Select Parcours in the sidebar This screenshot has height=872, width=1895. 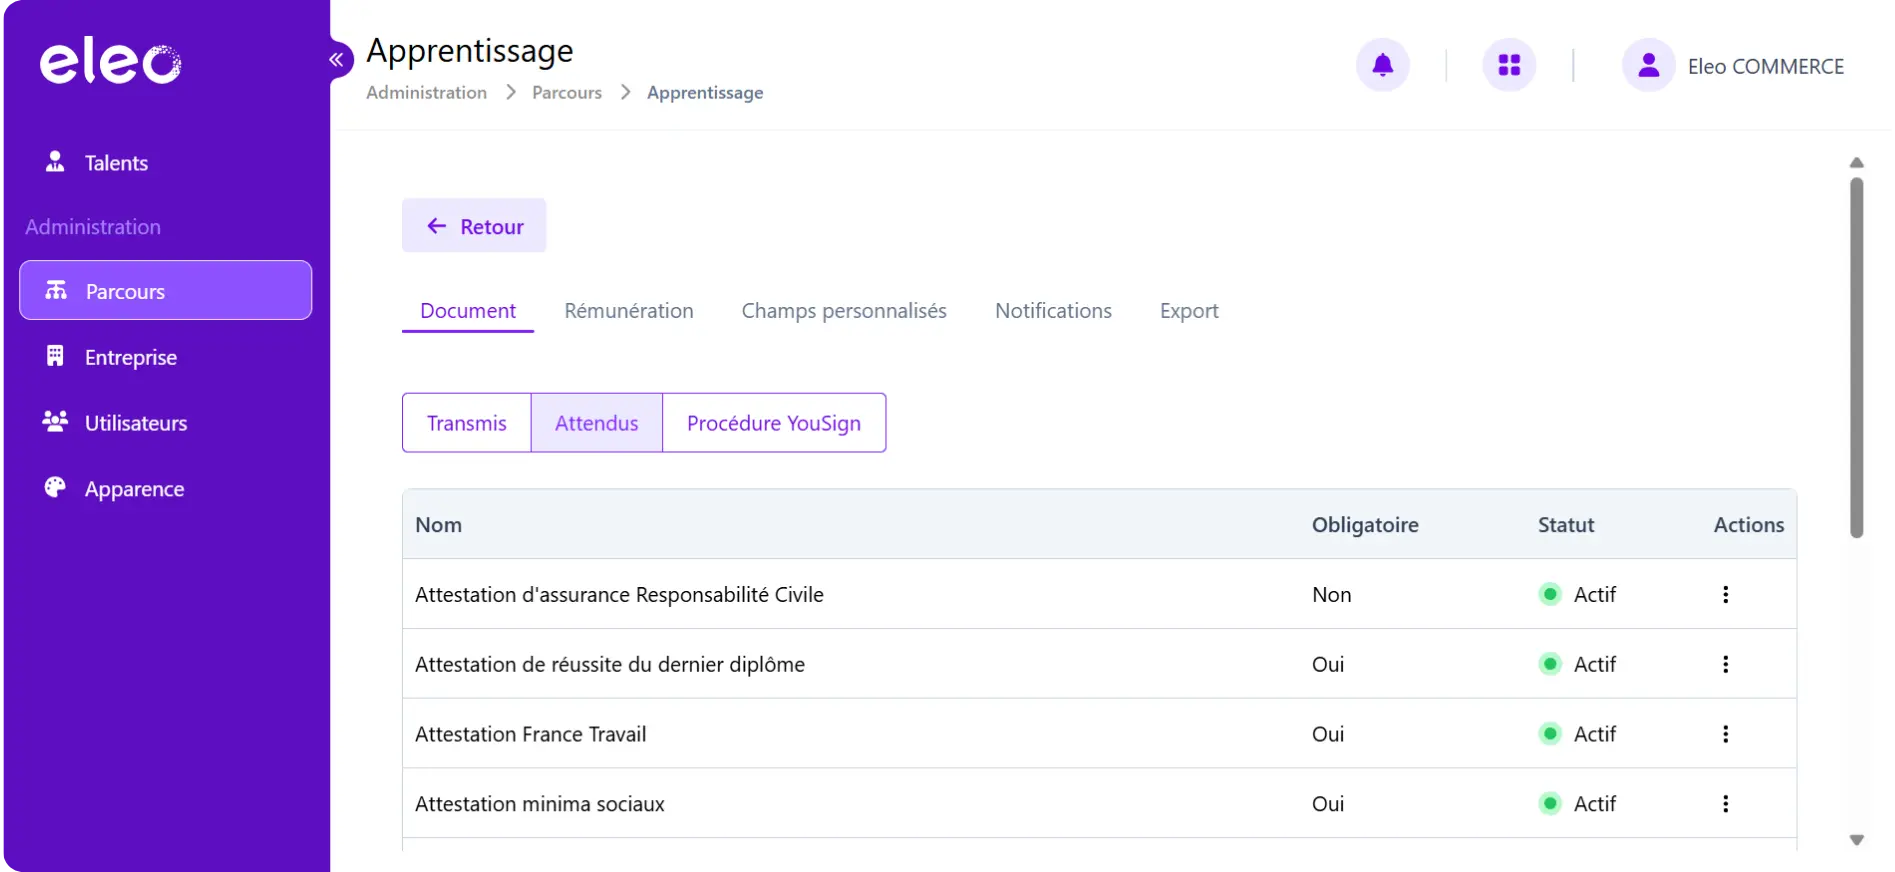pyautogui.click(x=165, y=291)
